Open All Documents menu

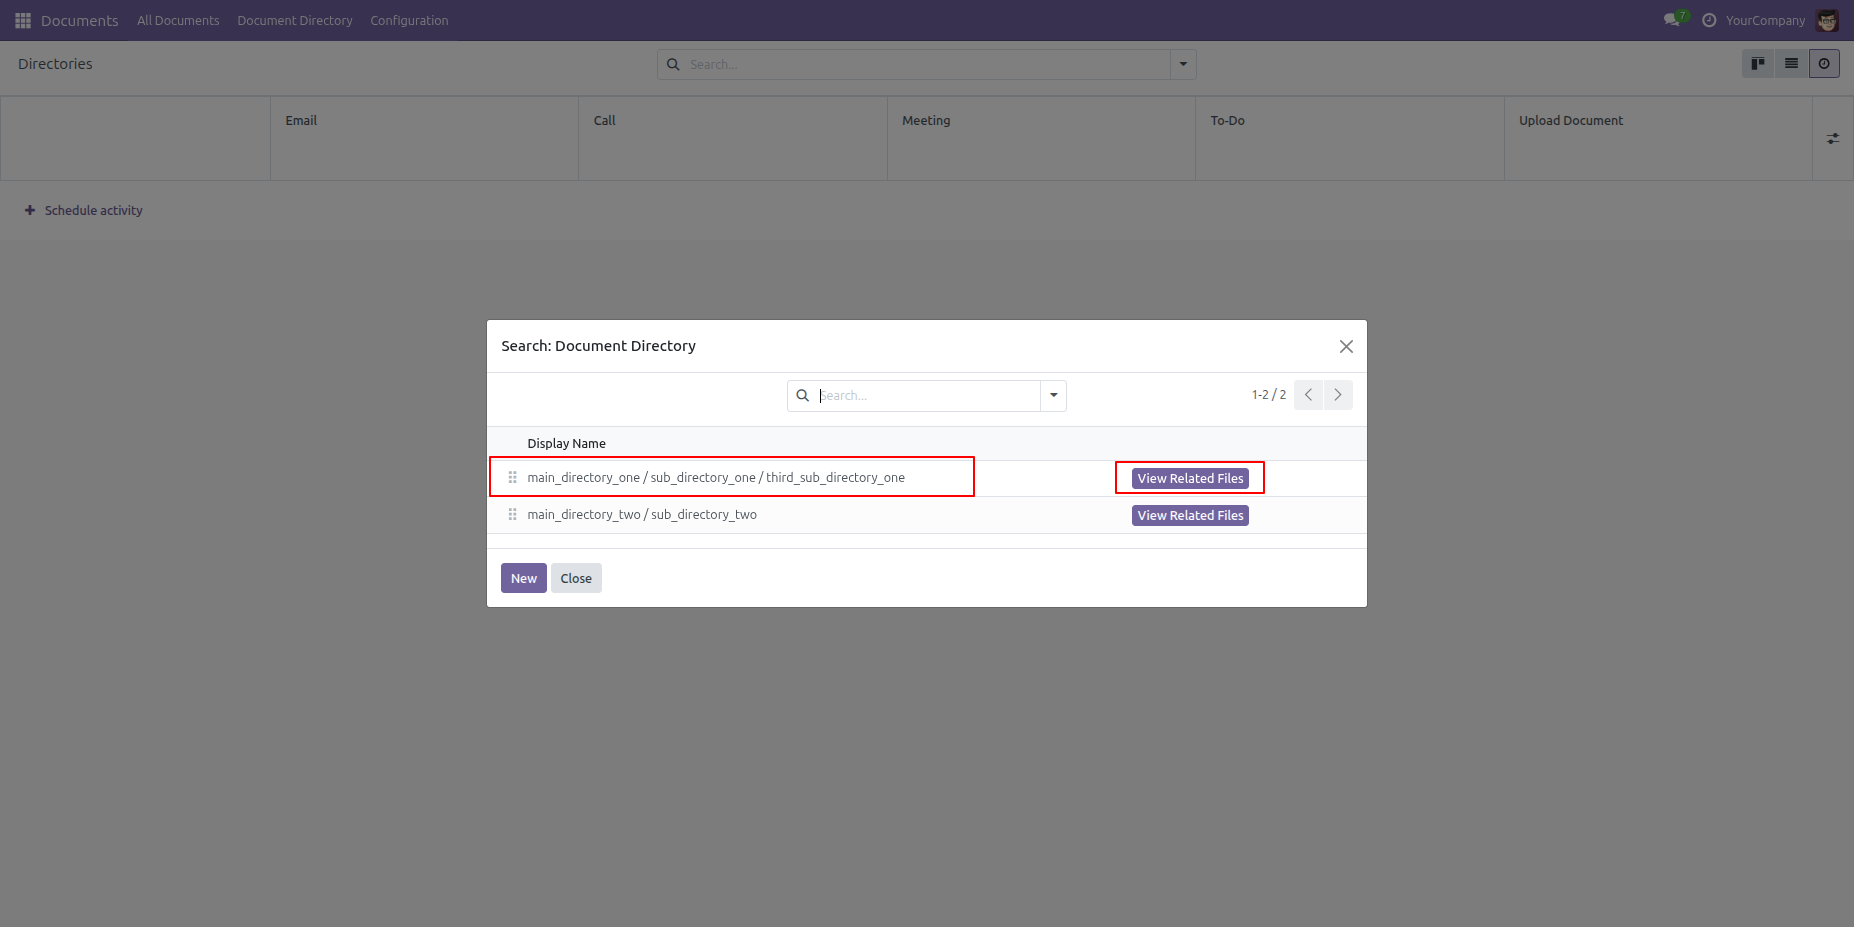pos(178,21)
